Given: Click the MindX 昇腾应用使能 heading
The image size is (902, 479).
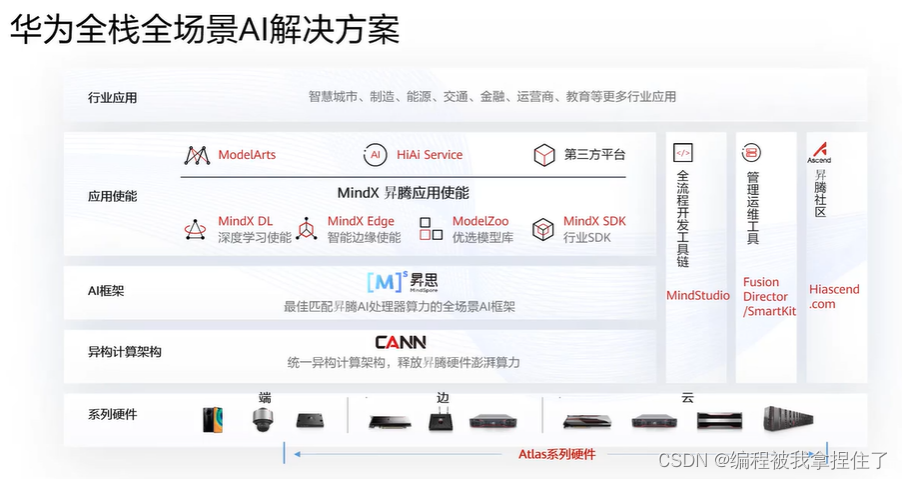Looking at the screenshot, I should click(403, 193).
